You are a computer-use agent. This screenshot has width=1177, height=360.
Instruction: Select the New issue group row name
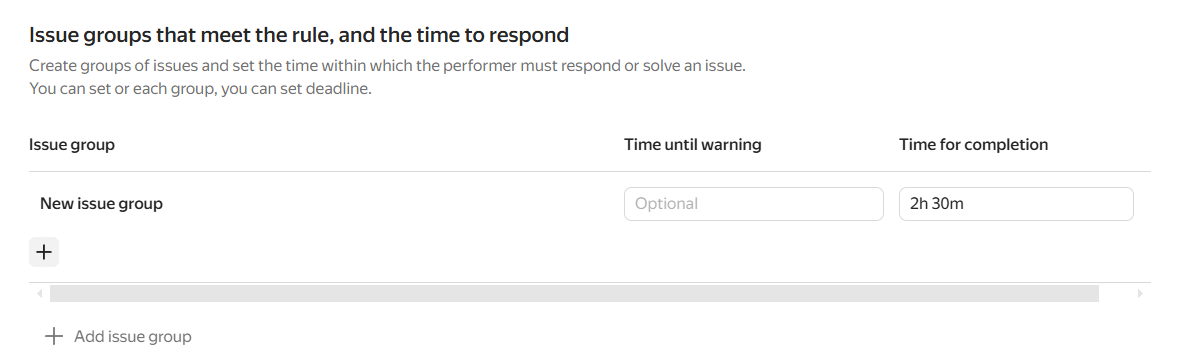pyautogui.click(x=101, y=204)
